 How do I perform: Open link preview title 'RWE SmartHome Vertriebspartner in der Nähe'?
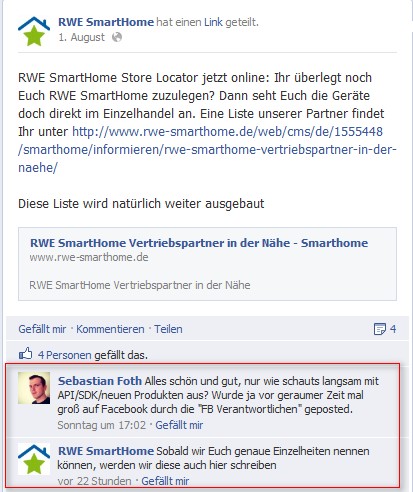(x=199, y=243)
